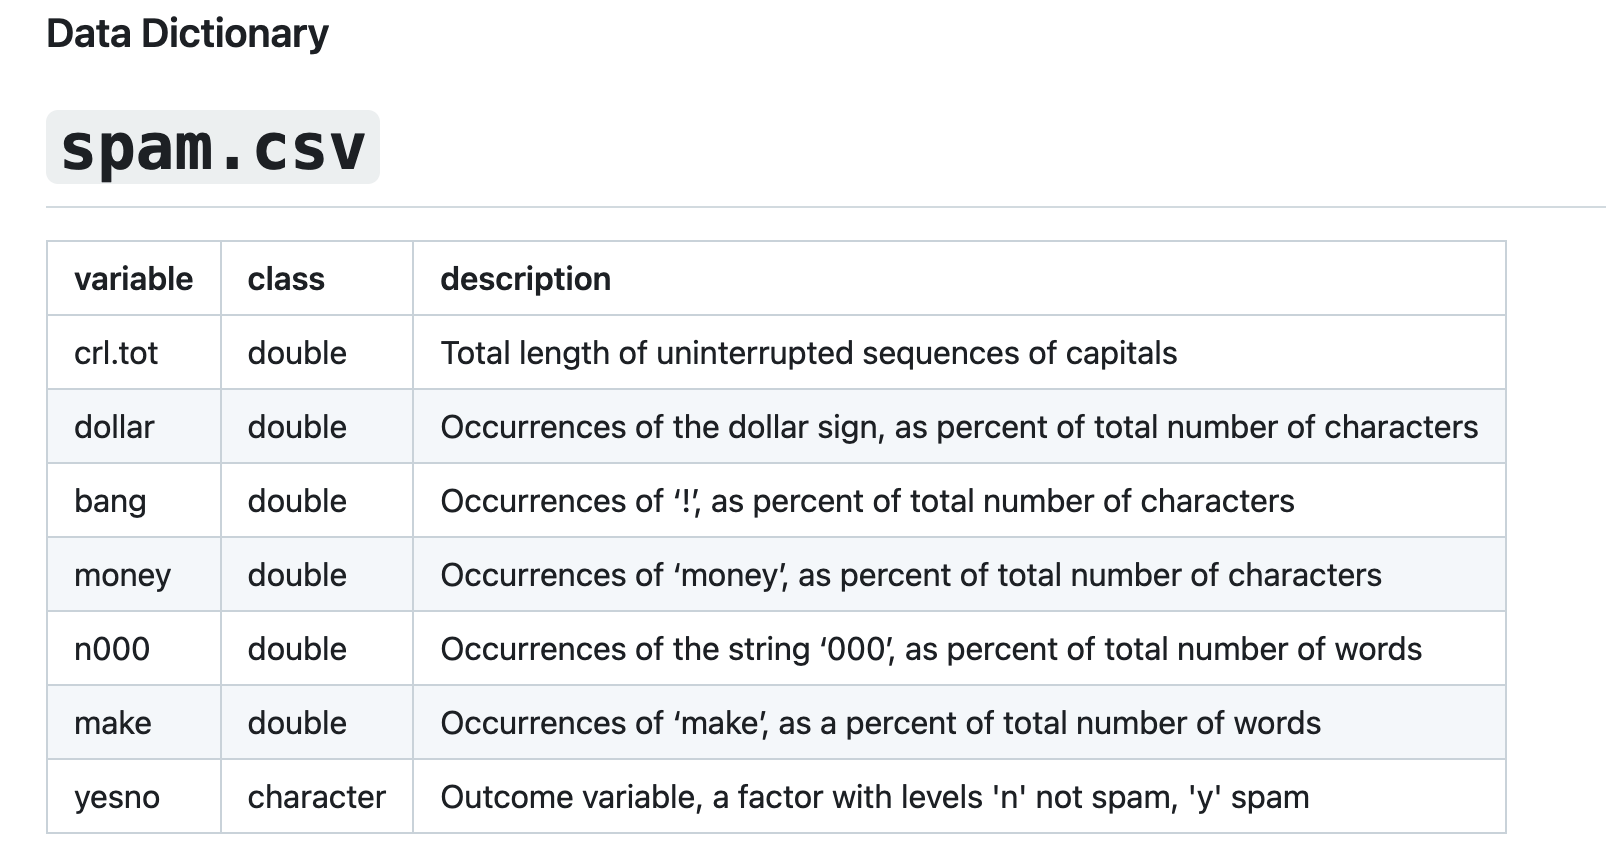
Task: Click the "character" class cell
Action: click(316, 797)
